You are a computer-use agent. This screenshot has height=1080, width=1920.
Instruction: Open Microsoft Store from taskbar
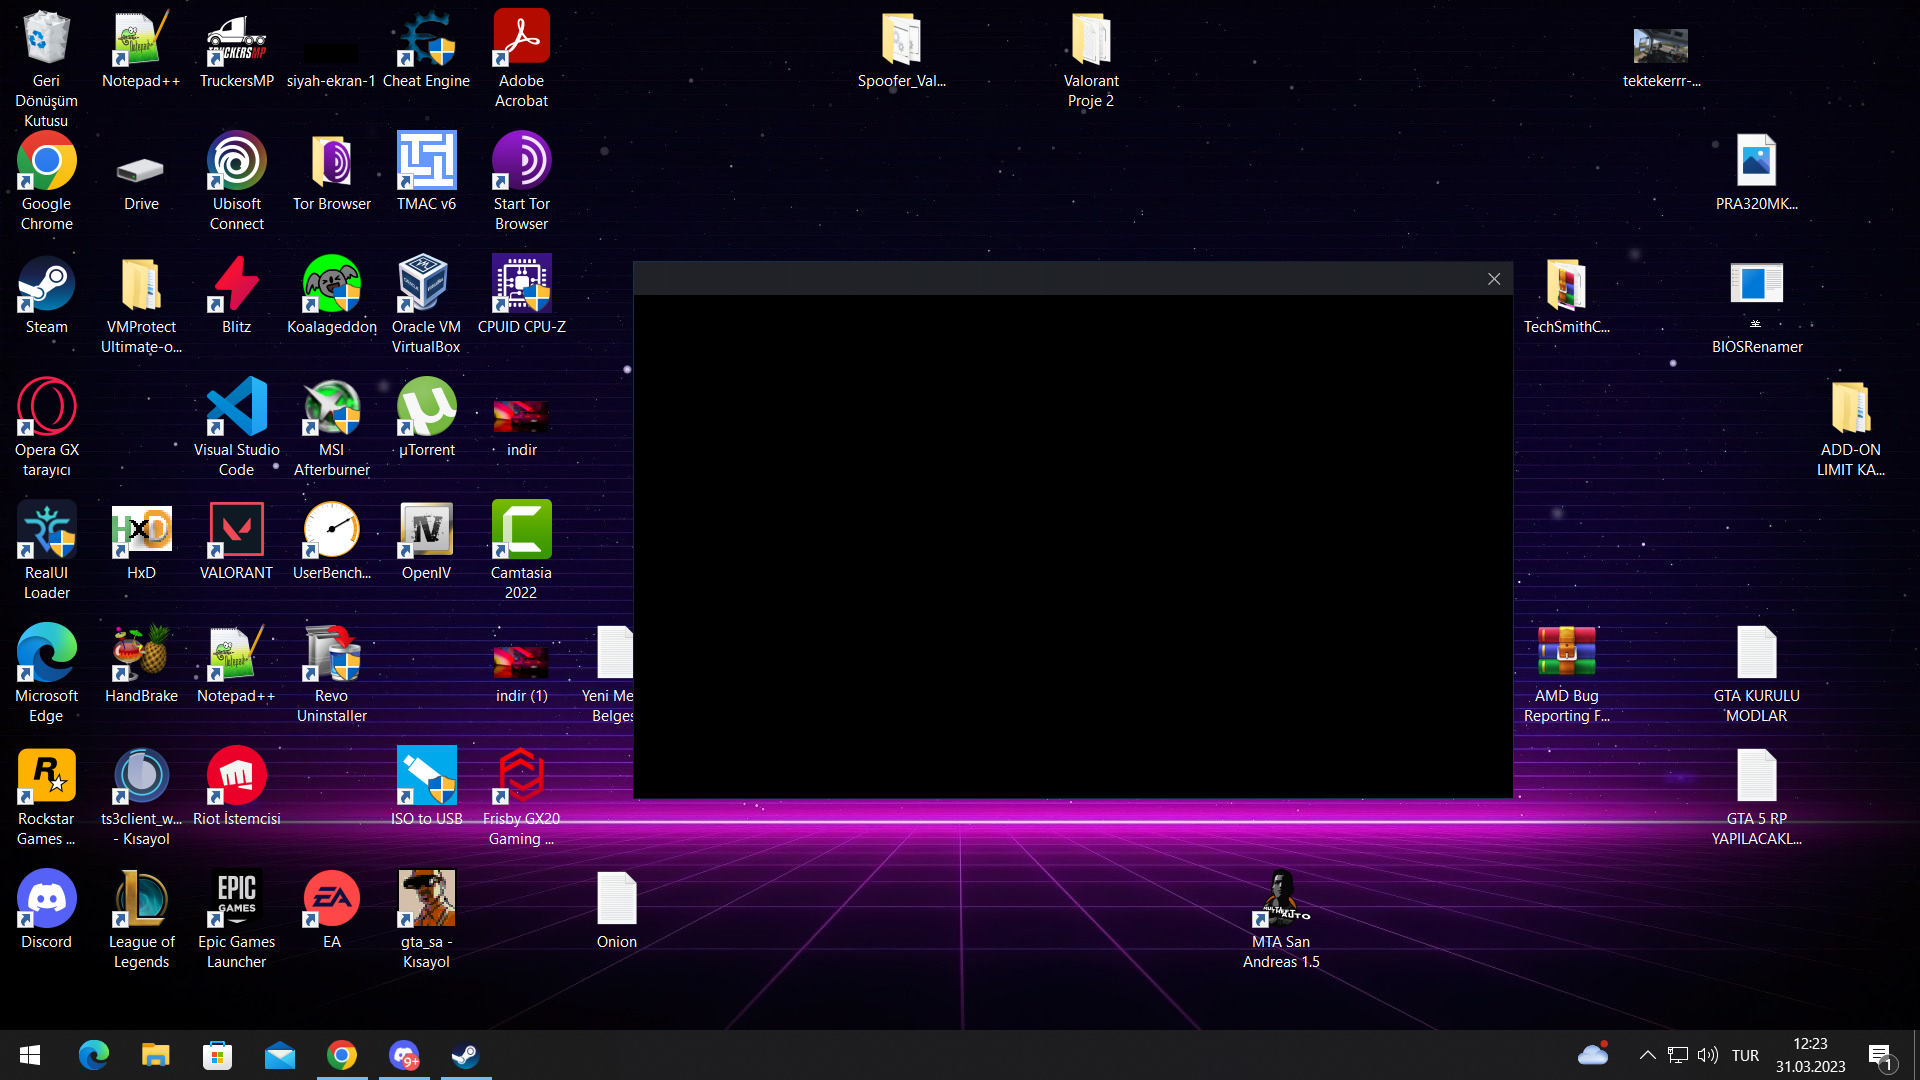(217, 1055)
